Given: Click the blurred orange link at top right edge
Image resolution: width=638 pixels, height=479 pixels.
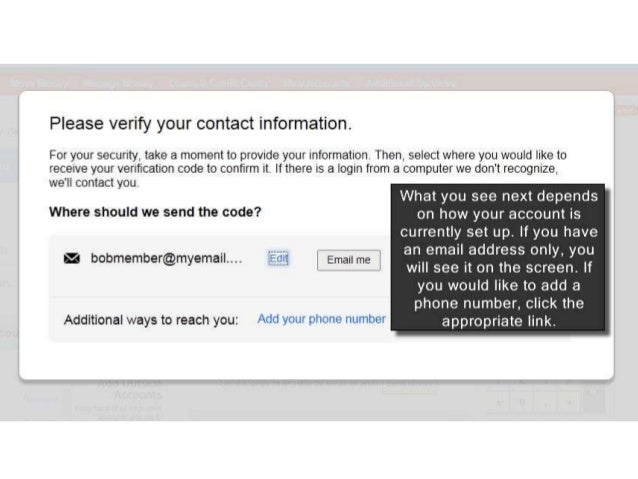Looking at the screenshot, I should [627, 109].
